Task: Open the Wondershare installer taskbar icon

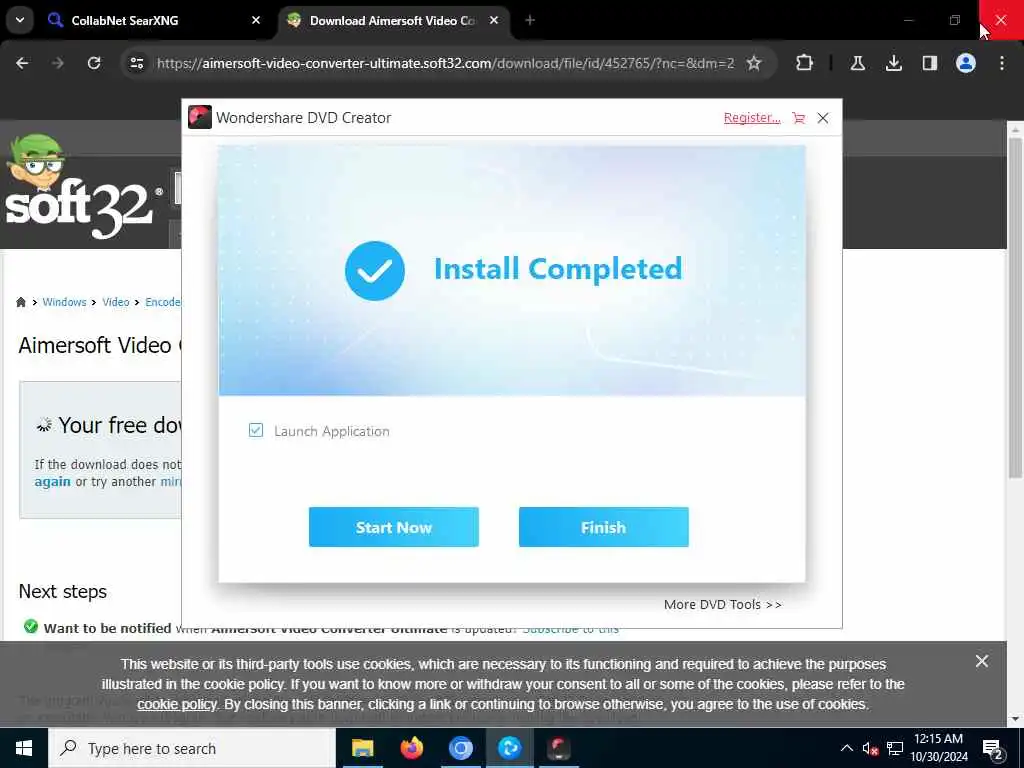Action: 558,748
